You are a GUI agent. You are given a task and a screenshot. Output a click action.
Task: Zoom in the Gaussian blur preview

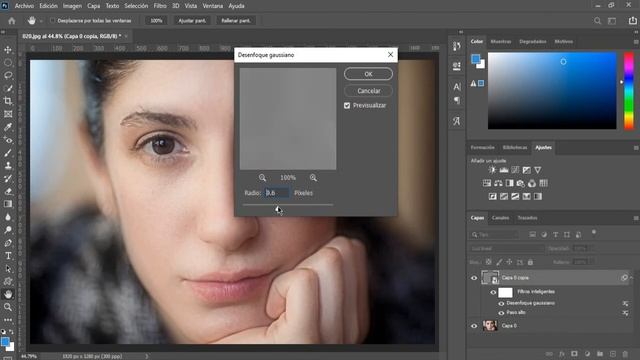pos(313,178)
